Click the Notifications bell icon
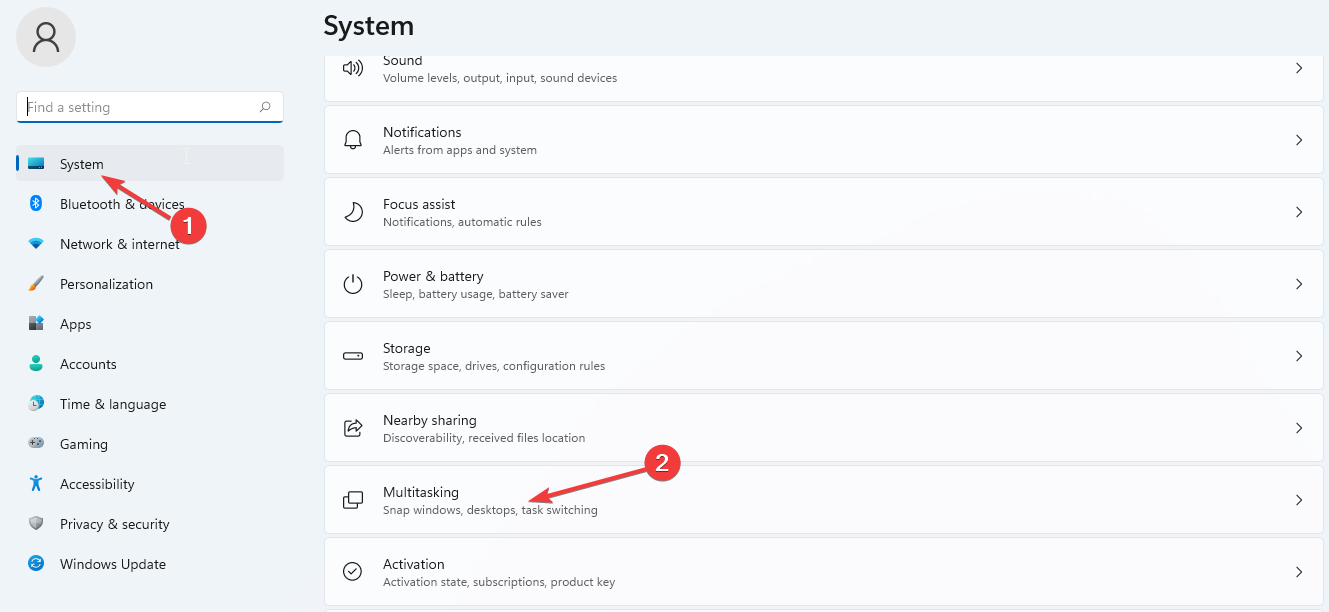1329x612 pixels. pos(352,139)
